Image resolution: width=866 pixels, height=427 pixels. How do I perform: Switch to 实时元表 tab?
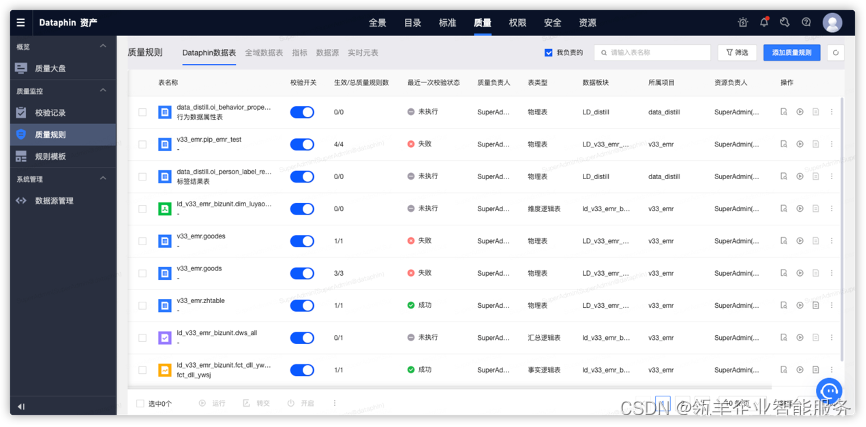click(363, 53)
